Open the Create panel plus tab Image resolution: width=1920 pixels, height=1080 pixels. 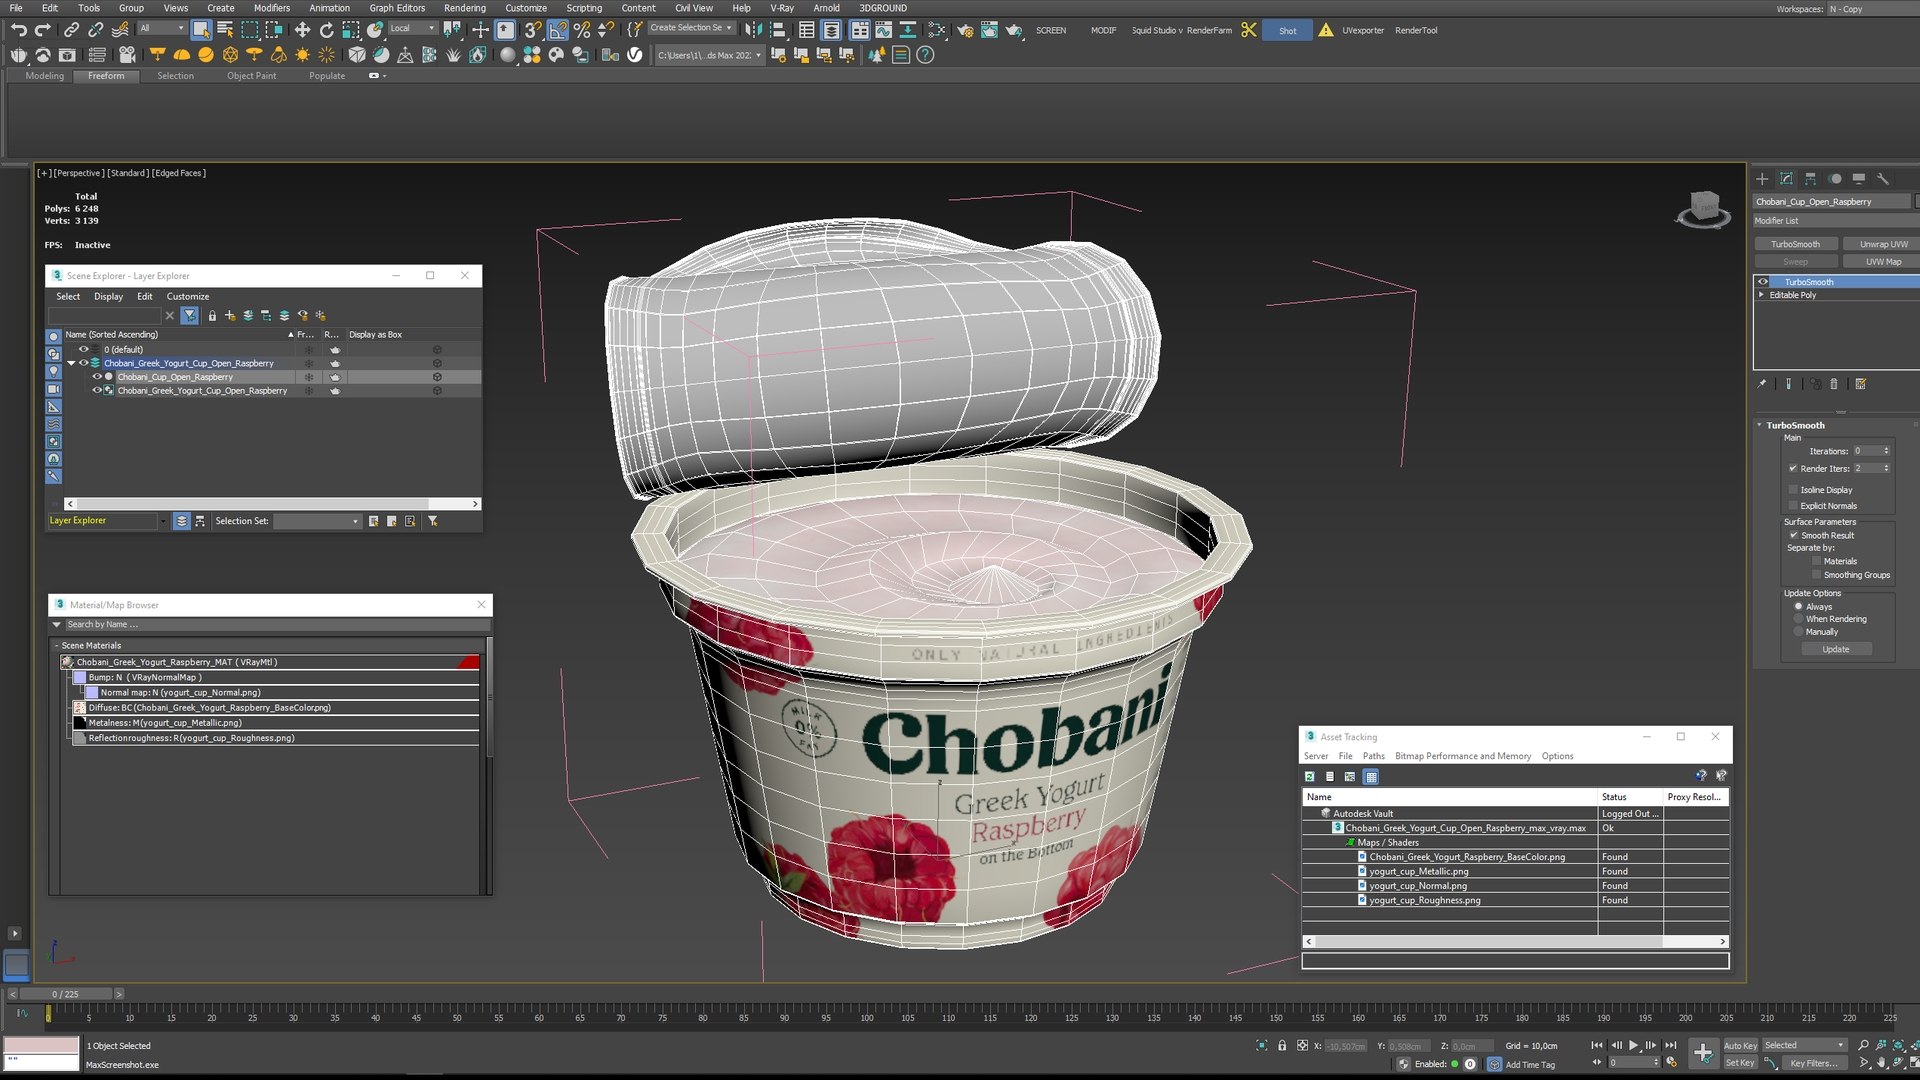click(x=1762, y=179)
